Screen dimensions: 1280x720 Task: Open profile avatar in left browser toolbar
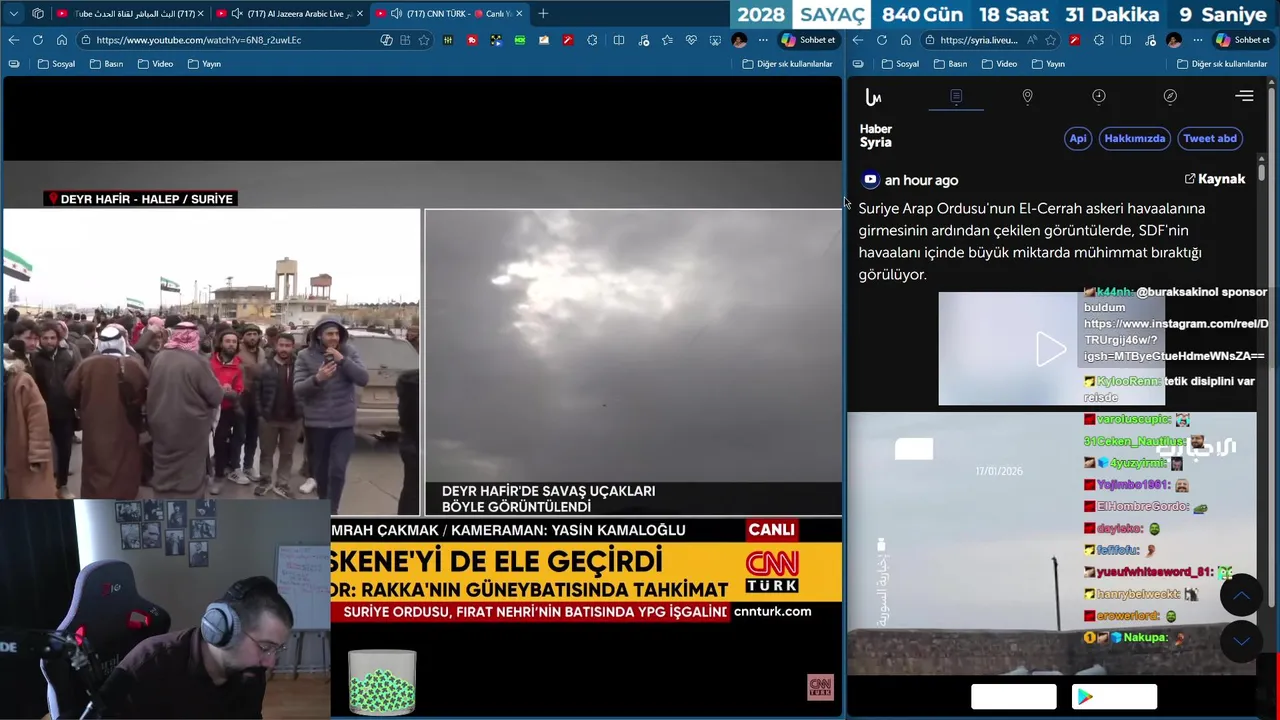739,40
